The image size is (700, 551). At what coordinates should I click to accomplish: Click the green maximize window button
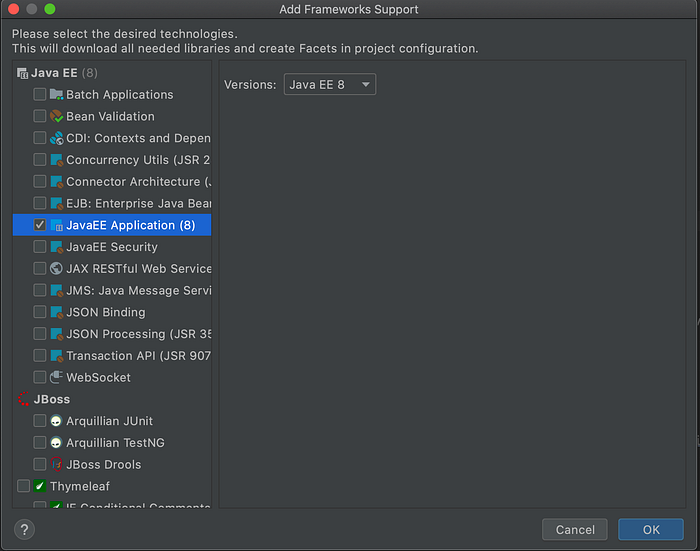(x=50, y=9)
